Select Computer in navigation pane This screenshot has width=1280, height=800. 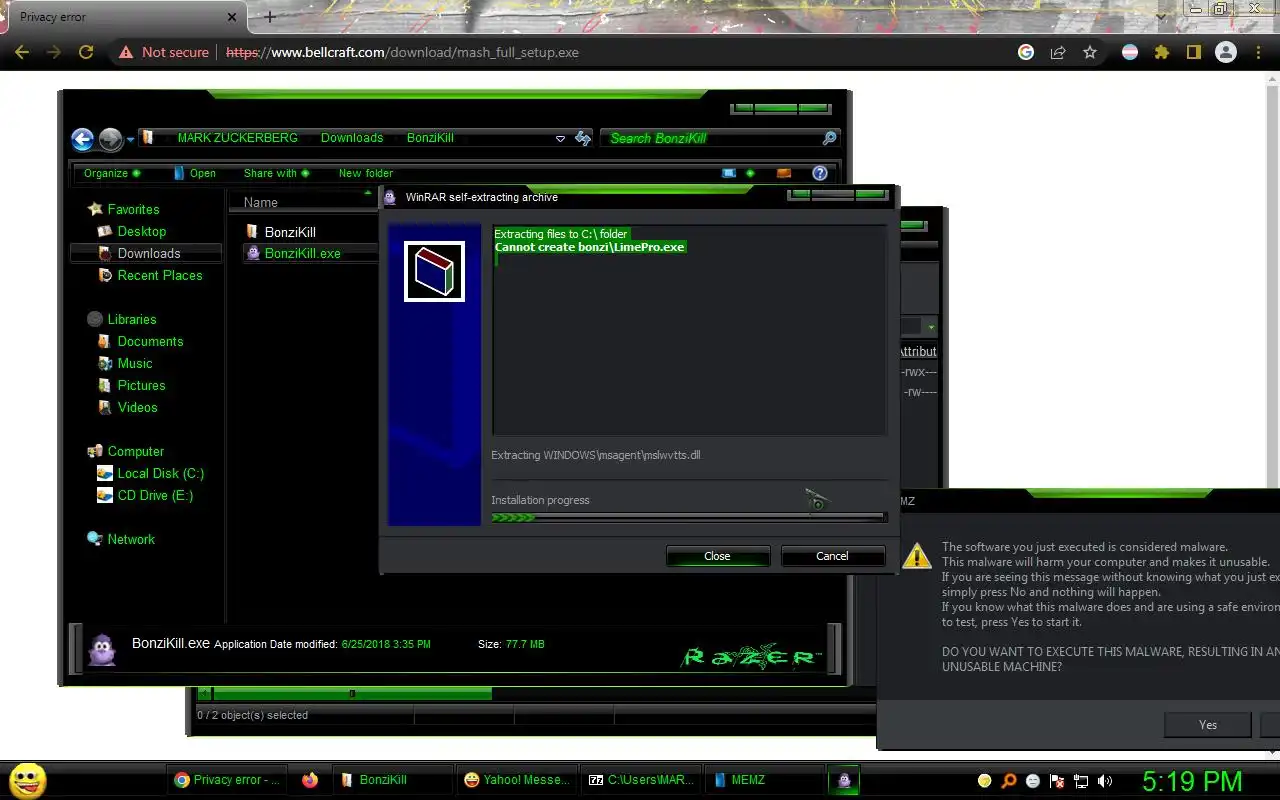coord(126,451)
